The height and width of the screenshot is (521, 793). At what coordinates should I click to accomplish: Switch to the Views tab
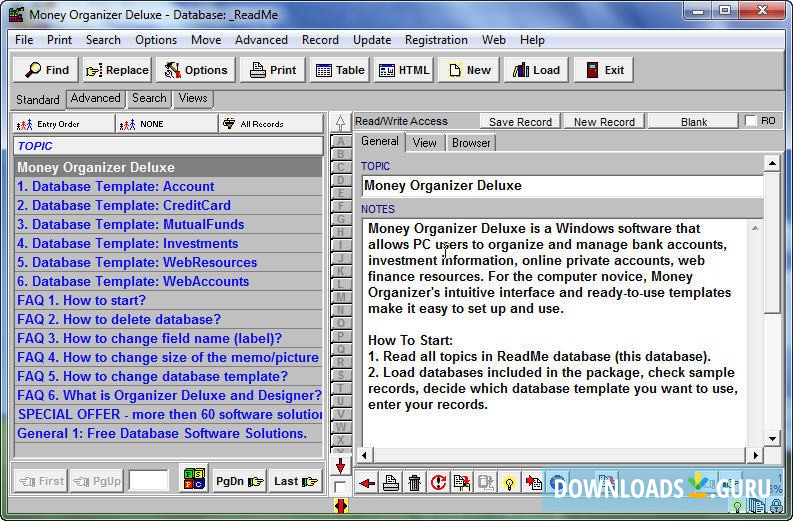click(x=193, y=98)
